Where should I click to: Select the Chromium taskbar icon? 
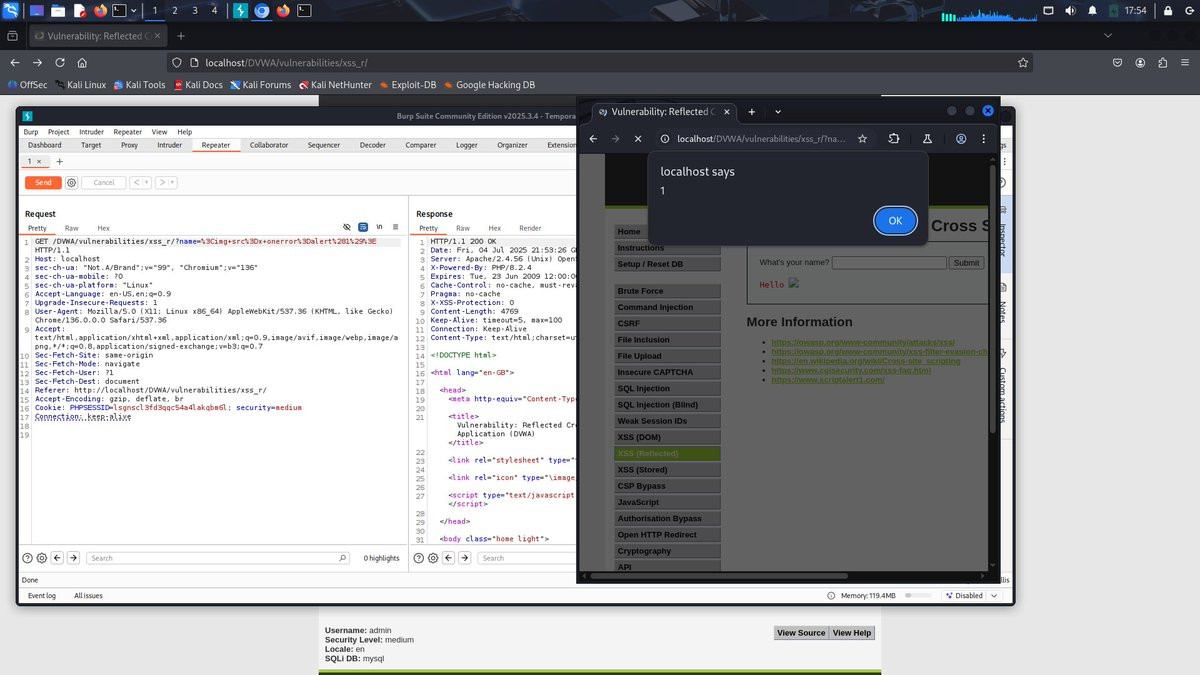coord(262,11)
